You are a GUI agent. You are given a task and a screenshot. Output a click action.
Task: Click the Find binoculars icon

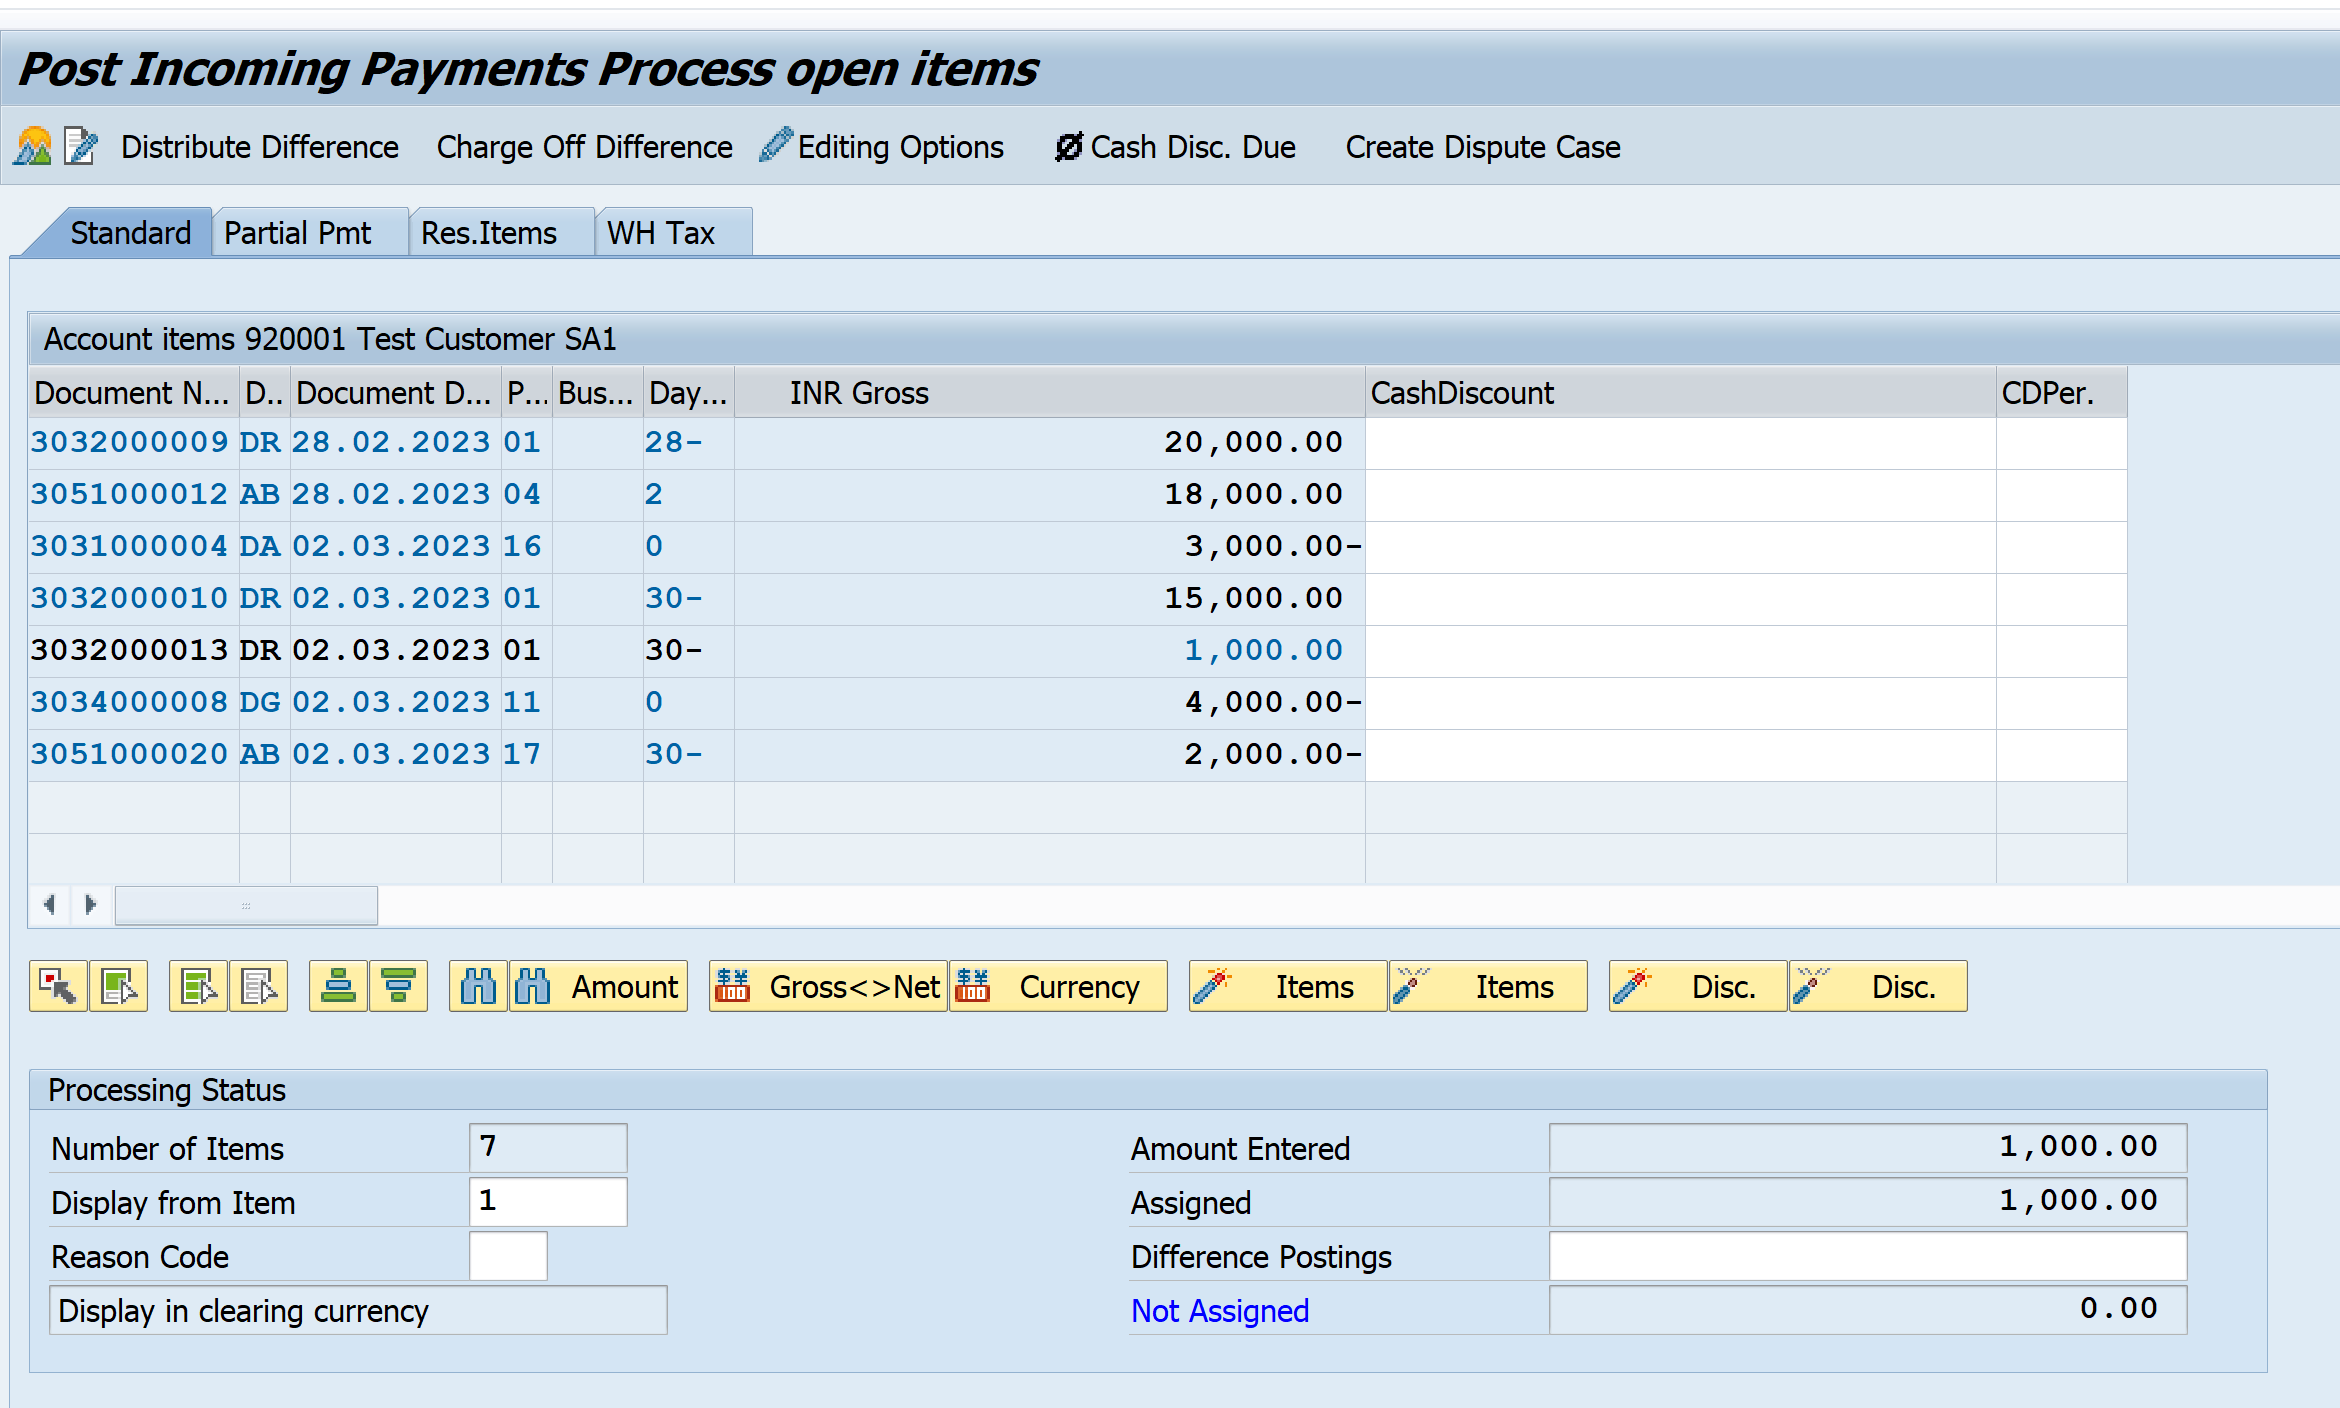tap(478, 987)
